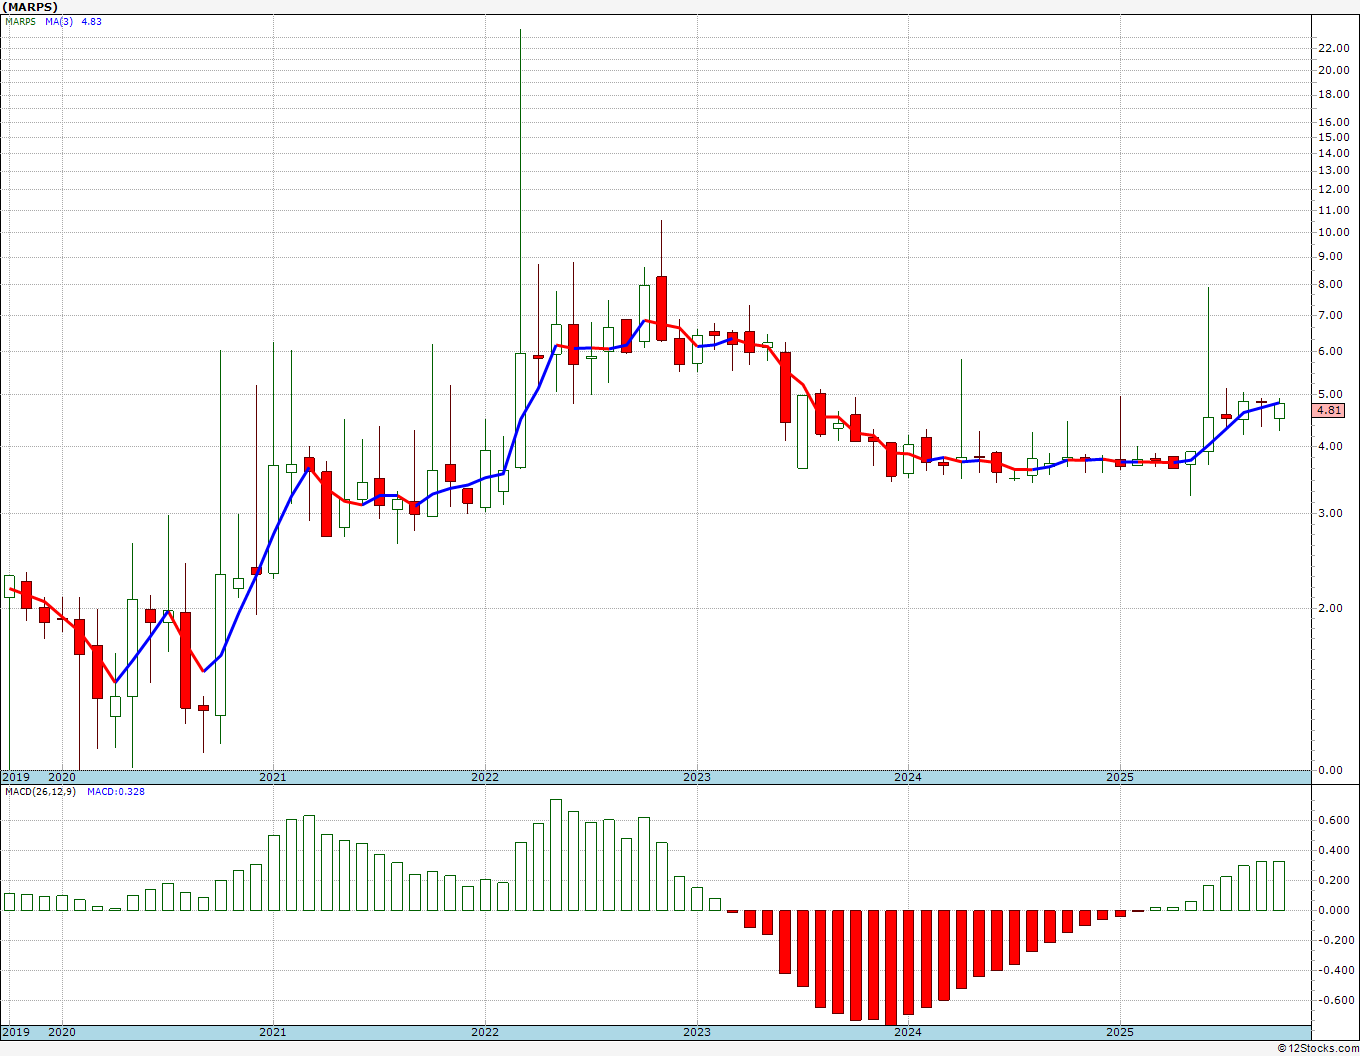Click the longest red MACD bar near 2024

pos(891,967)
